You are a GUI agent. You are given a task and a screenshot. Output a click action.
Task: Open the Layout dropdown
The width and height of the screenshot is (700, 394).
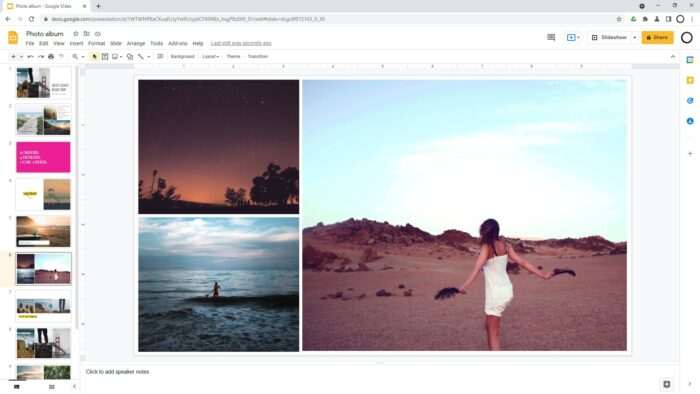(x=210, y=57)
